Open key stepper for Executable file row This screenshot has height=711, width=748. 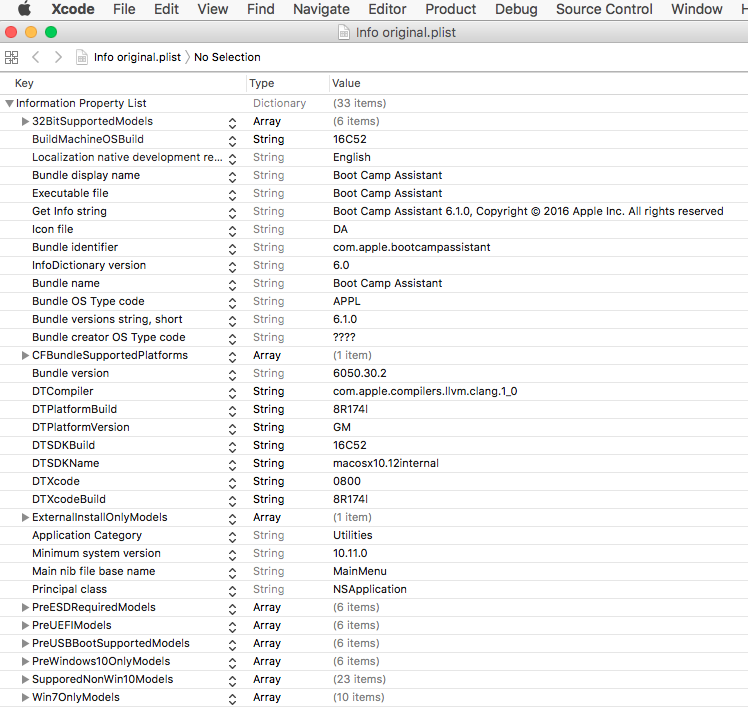click(x=232, y=195)
